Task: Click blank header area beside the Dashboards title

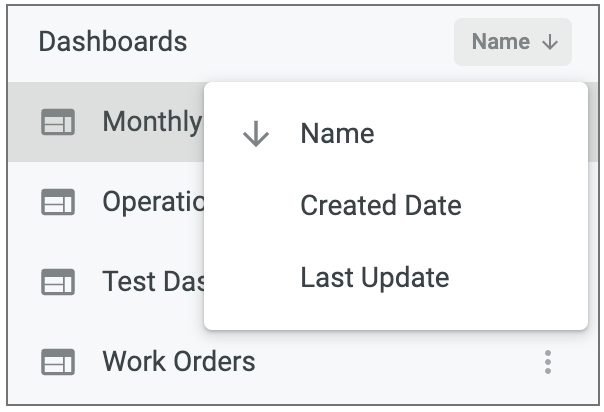Action: coord(320,42)
